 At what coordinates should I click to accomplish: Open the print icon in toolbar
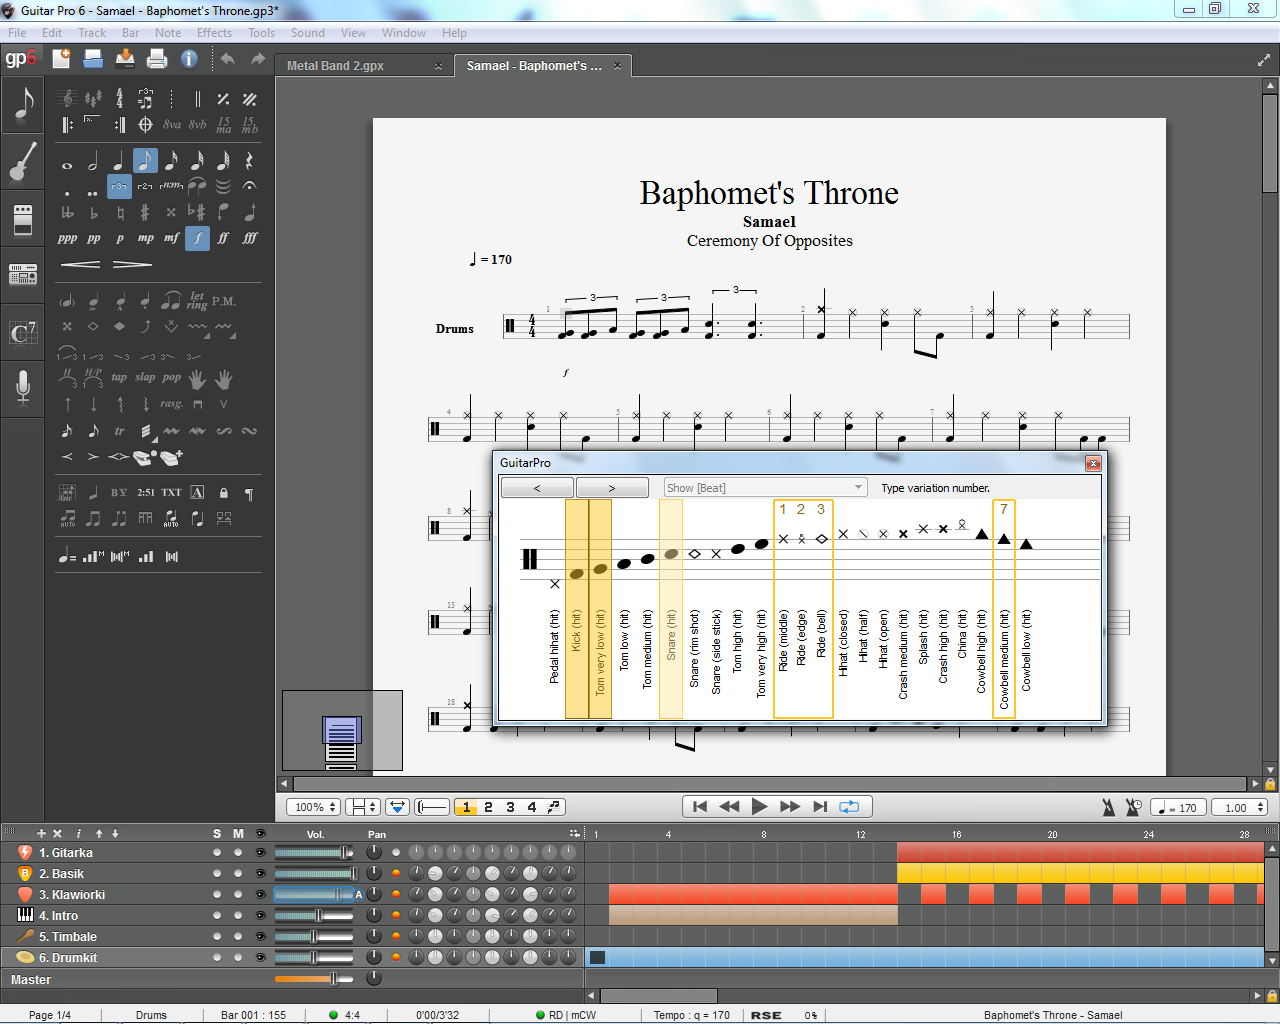pos(157,59)
